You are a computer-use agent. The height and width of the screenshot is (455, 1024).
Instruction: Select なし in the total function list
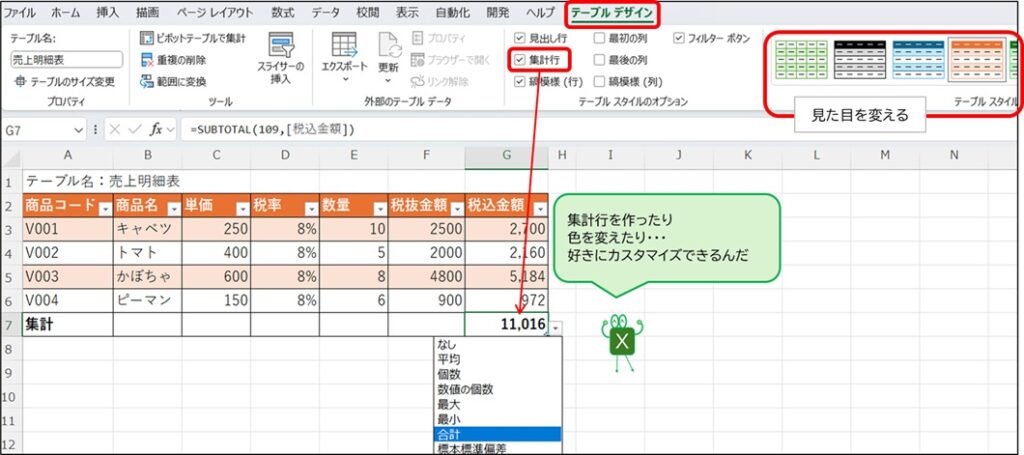tap(497, 344)
